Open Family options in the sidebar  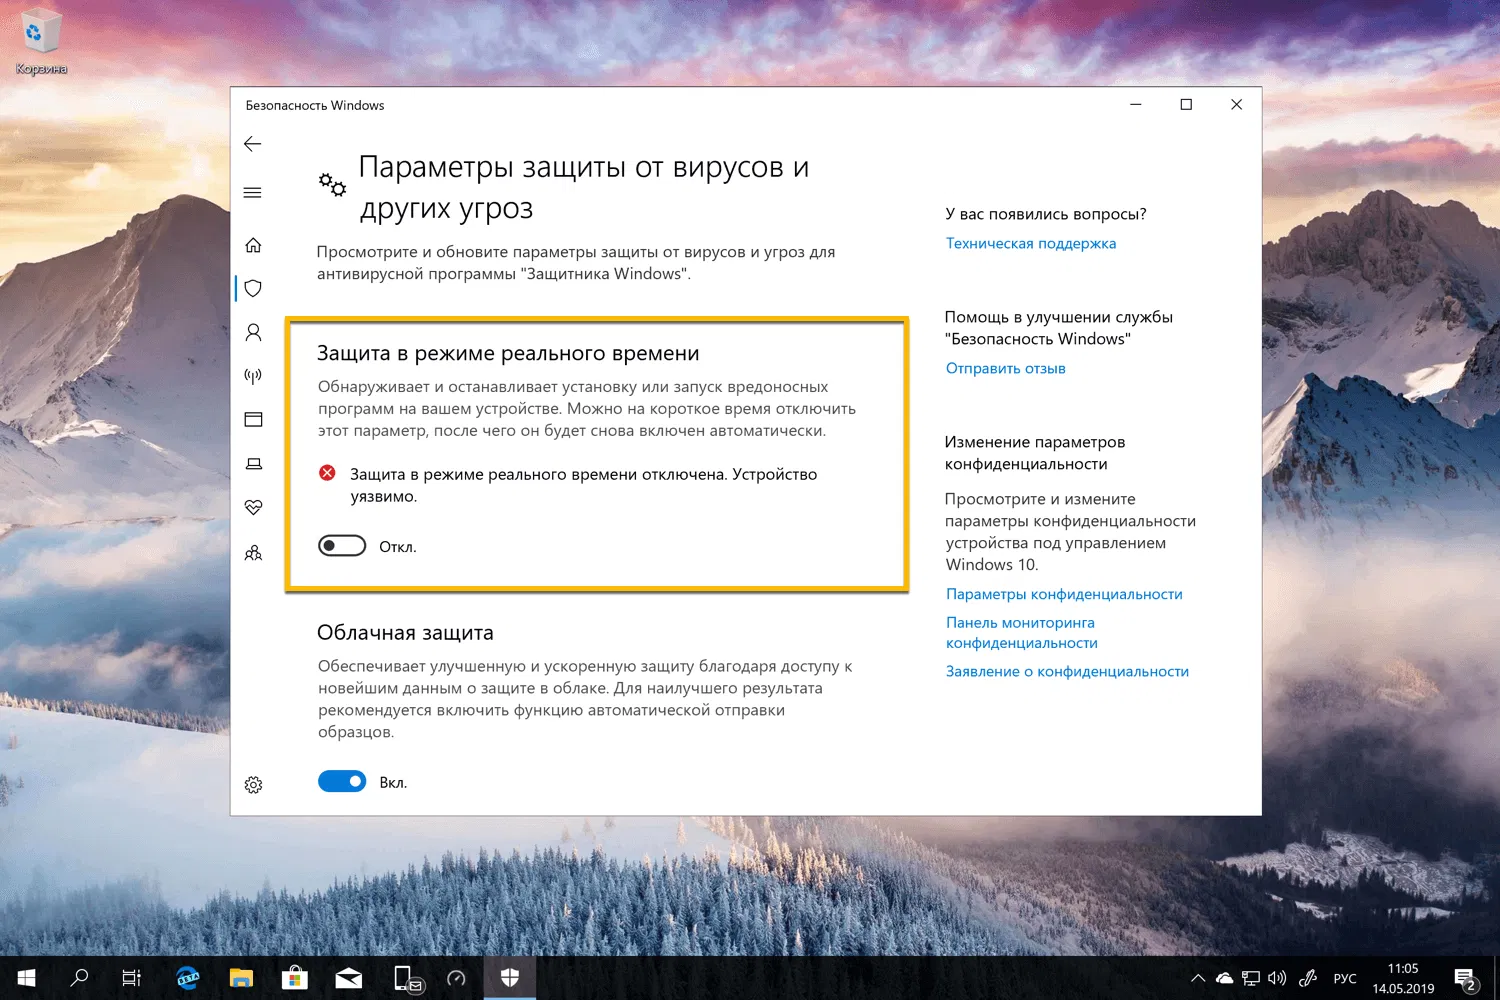pyautogui.click(x=253, y=553)
